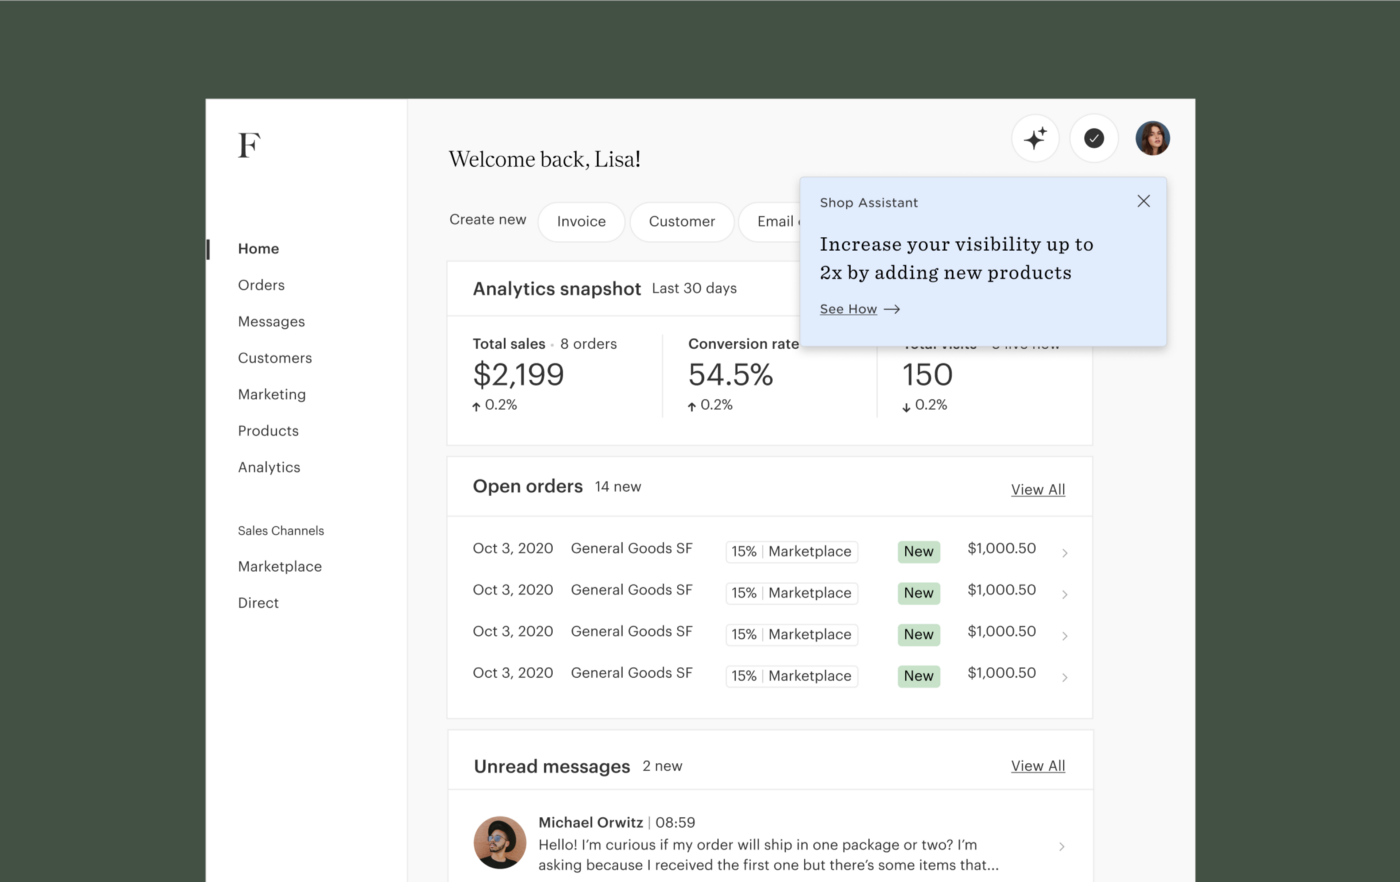
Task: Open the Shop Assistant sparkle icon
Action: coord(1035,138)
